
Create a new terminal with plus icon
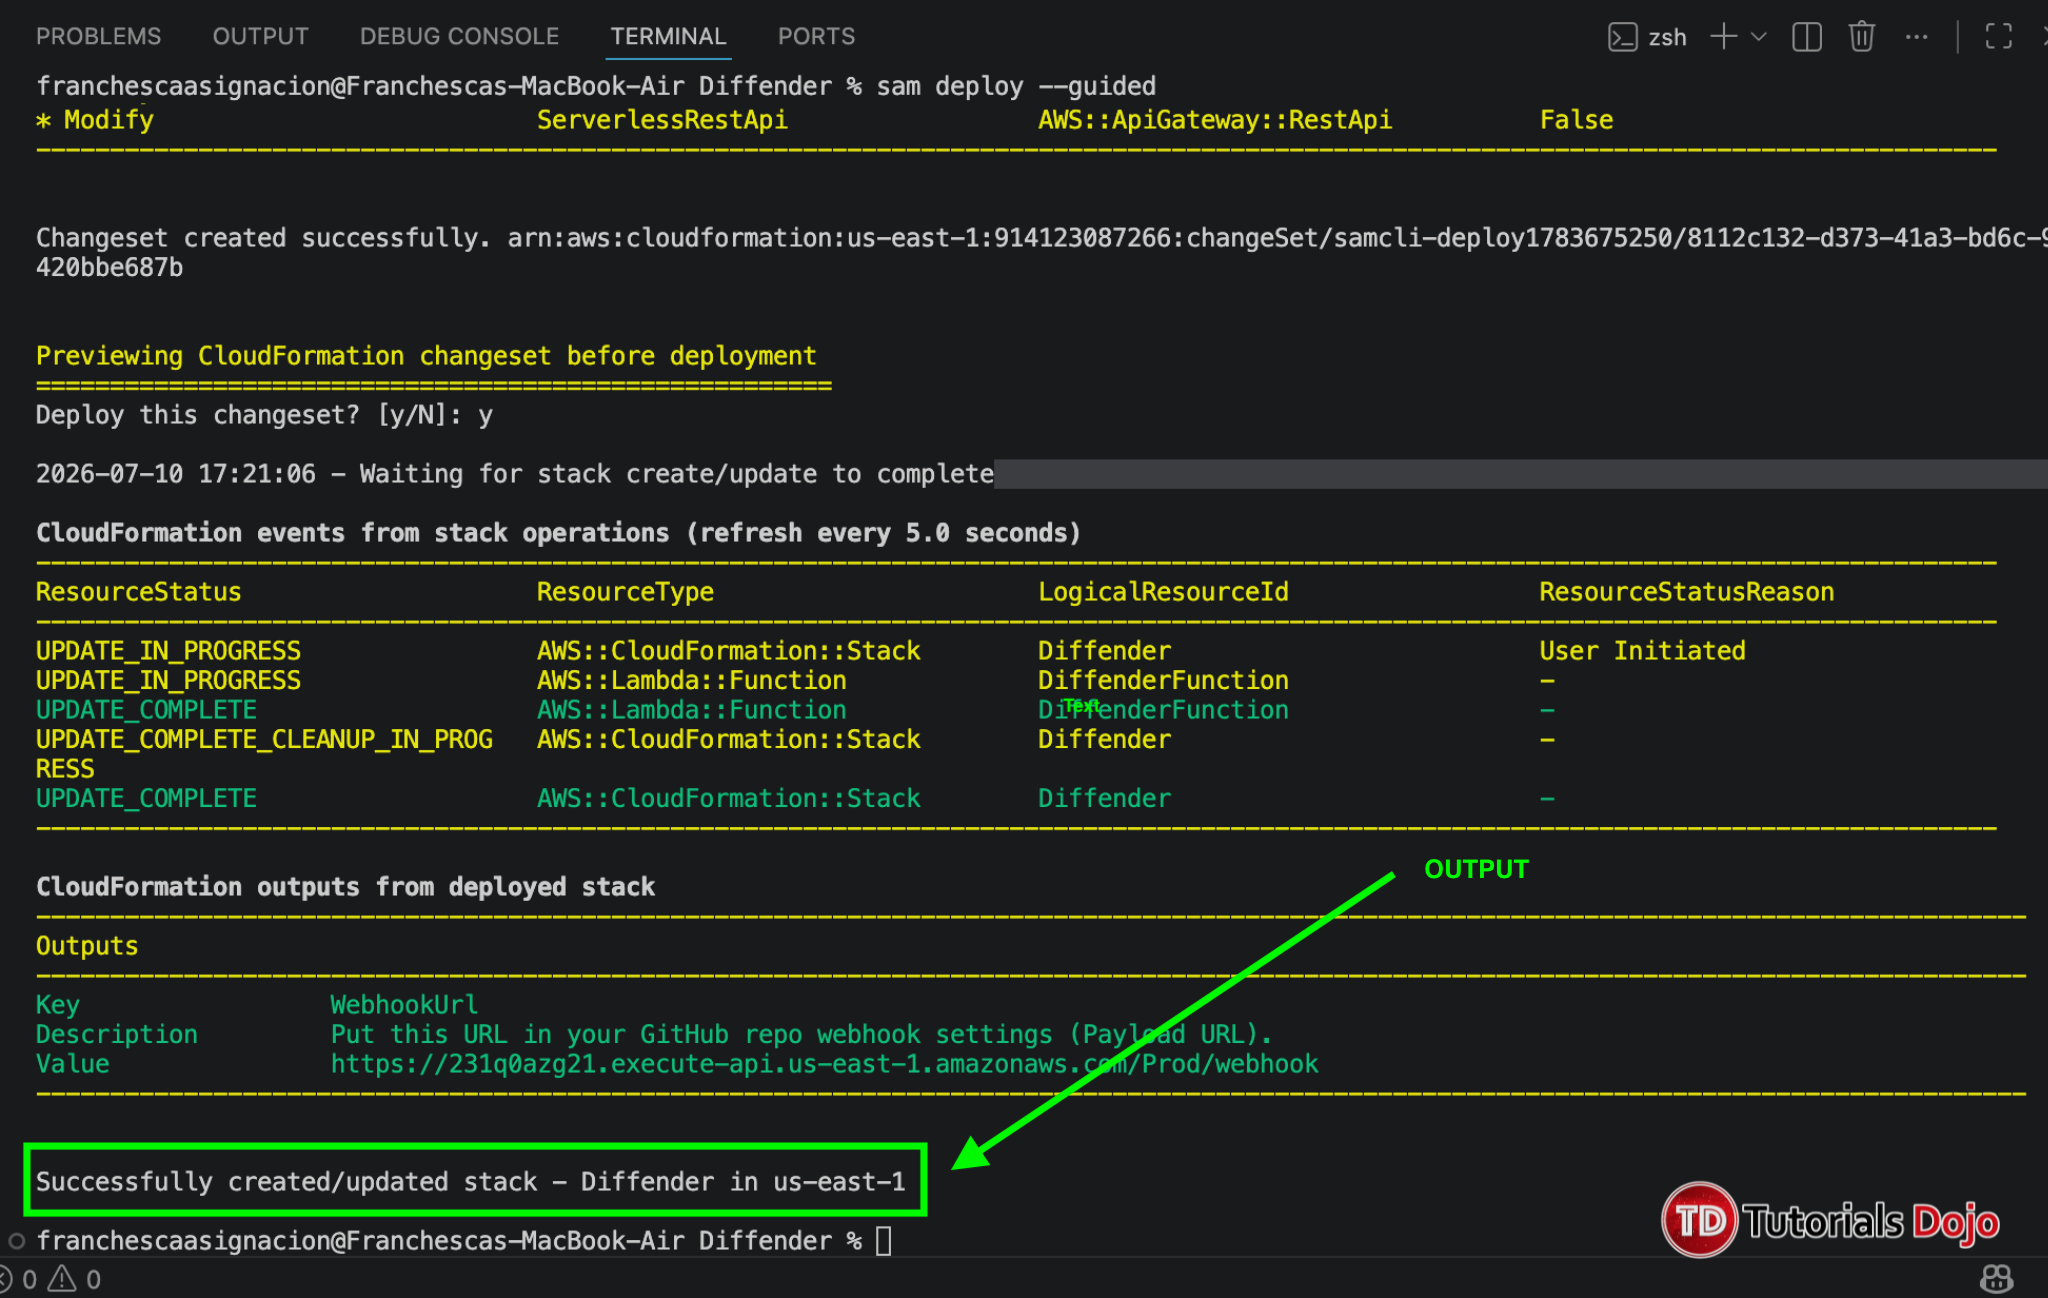coord(1723,37)
